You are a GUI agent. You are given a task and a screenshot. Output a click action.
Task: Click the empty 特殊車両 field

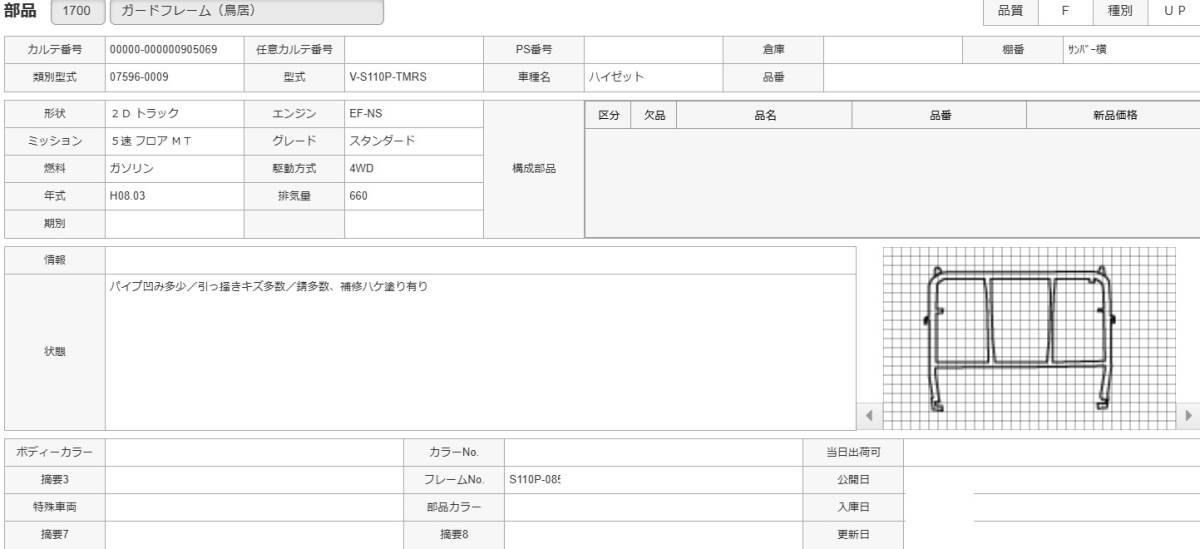(253, 506)
